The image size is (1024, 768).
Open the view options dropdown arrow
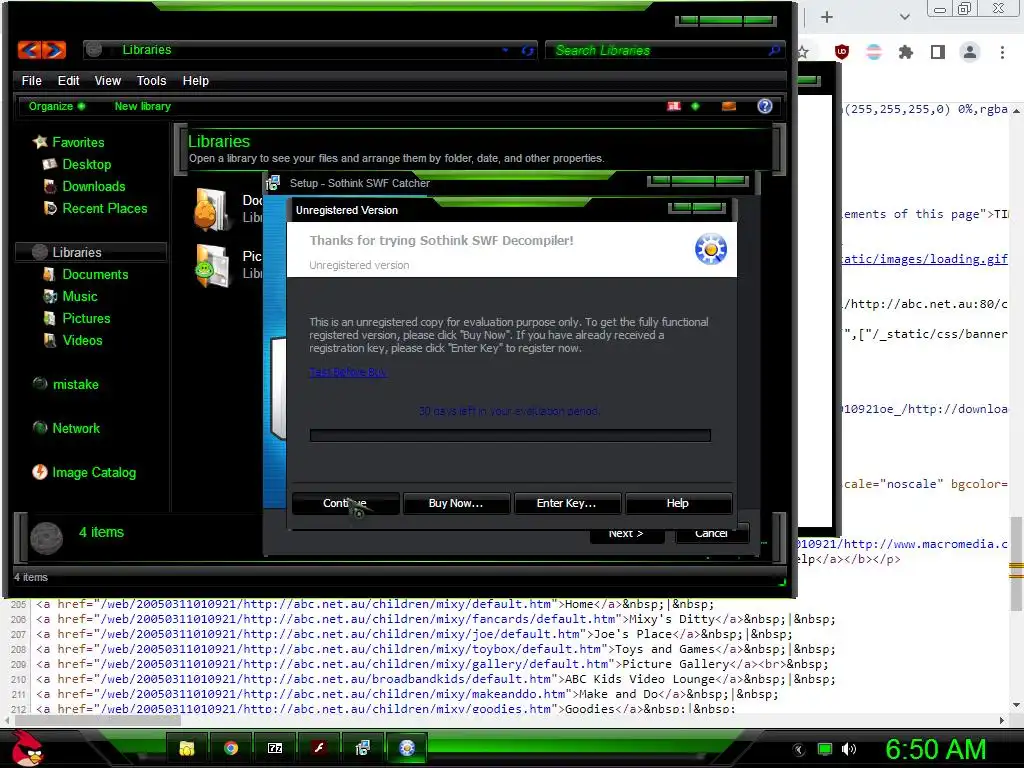695,106
